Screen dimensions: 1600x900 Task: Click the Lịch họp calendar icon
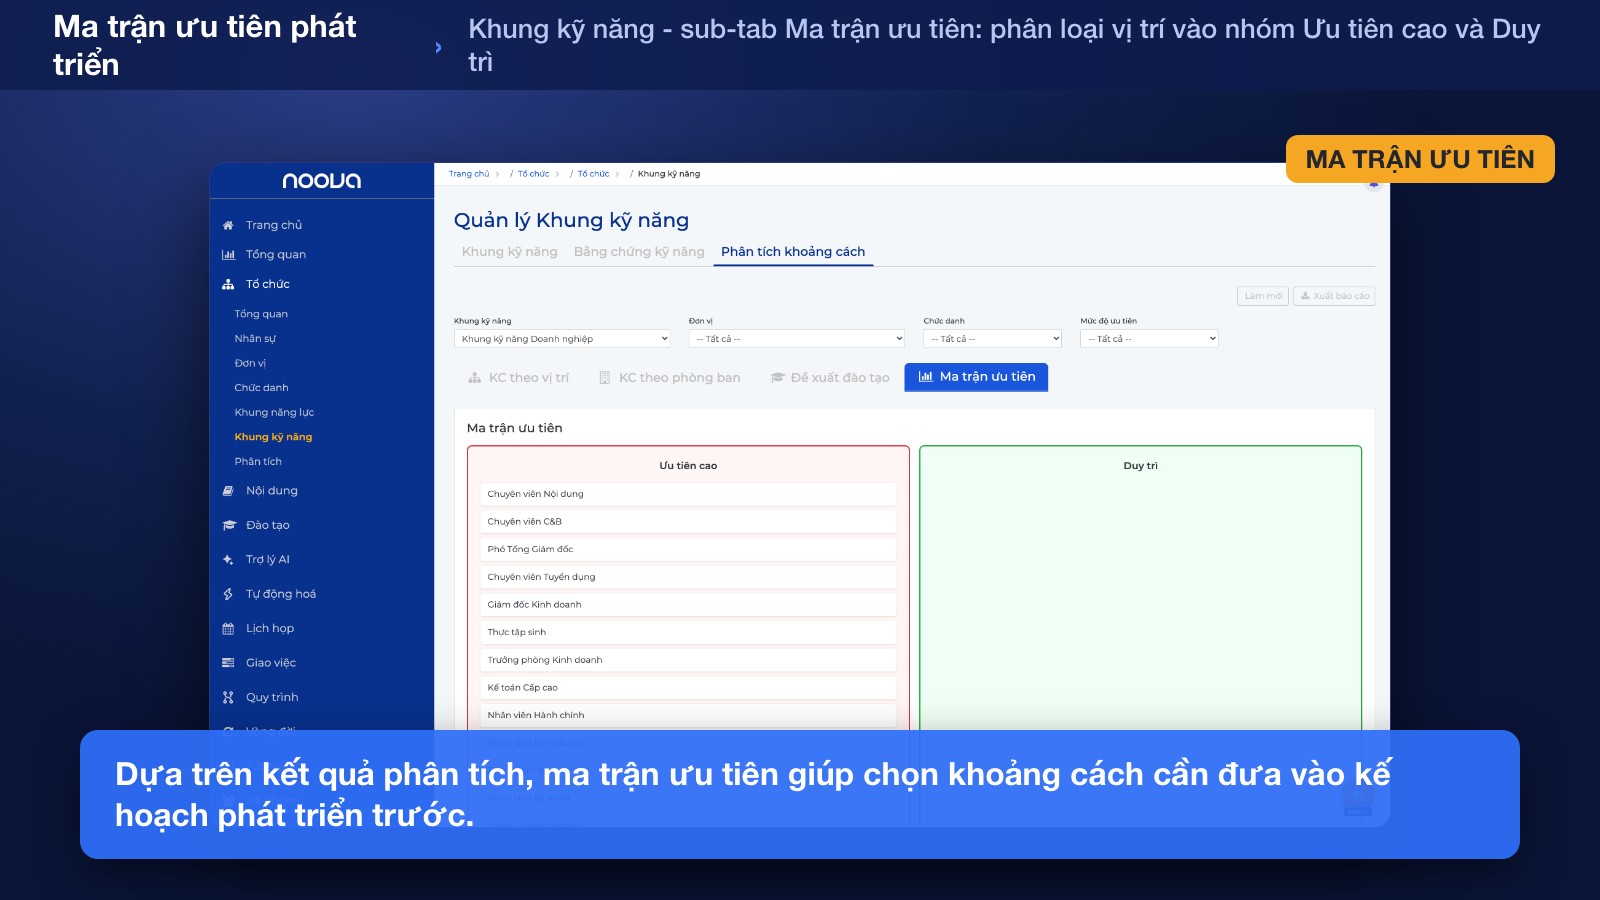[228, 629]
